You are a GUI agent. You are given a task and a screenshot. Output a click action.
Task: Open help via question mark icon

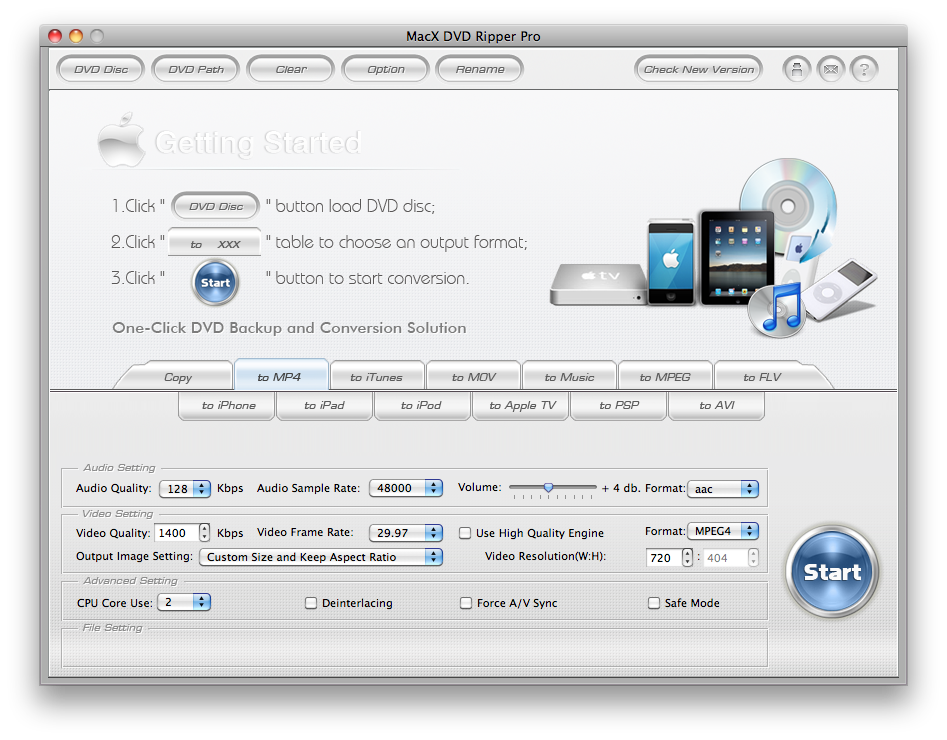[x=864, y=69]
